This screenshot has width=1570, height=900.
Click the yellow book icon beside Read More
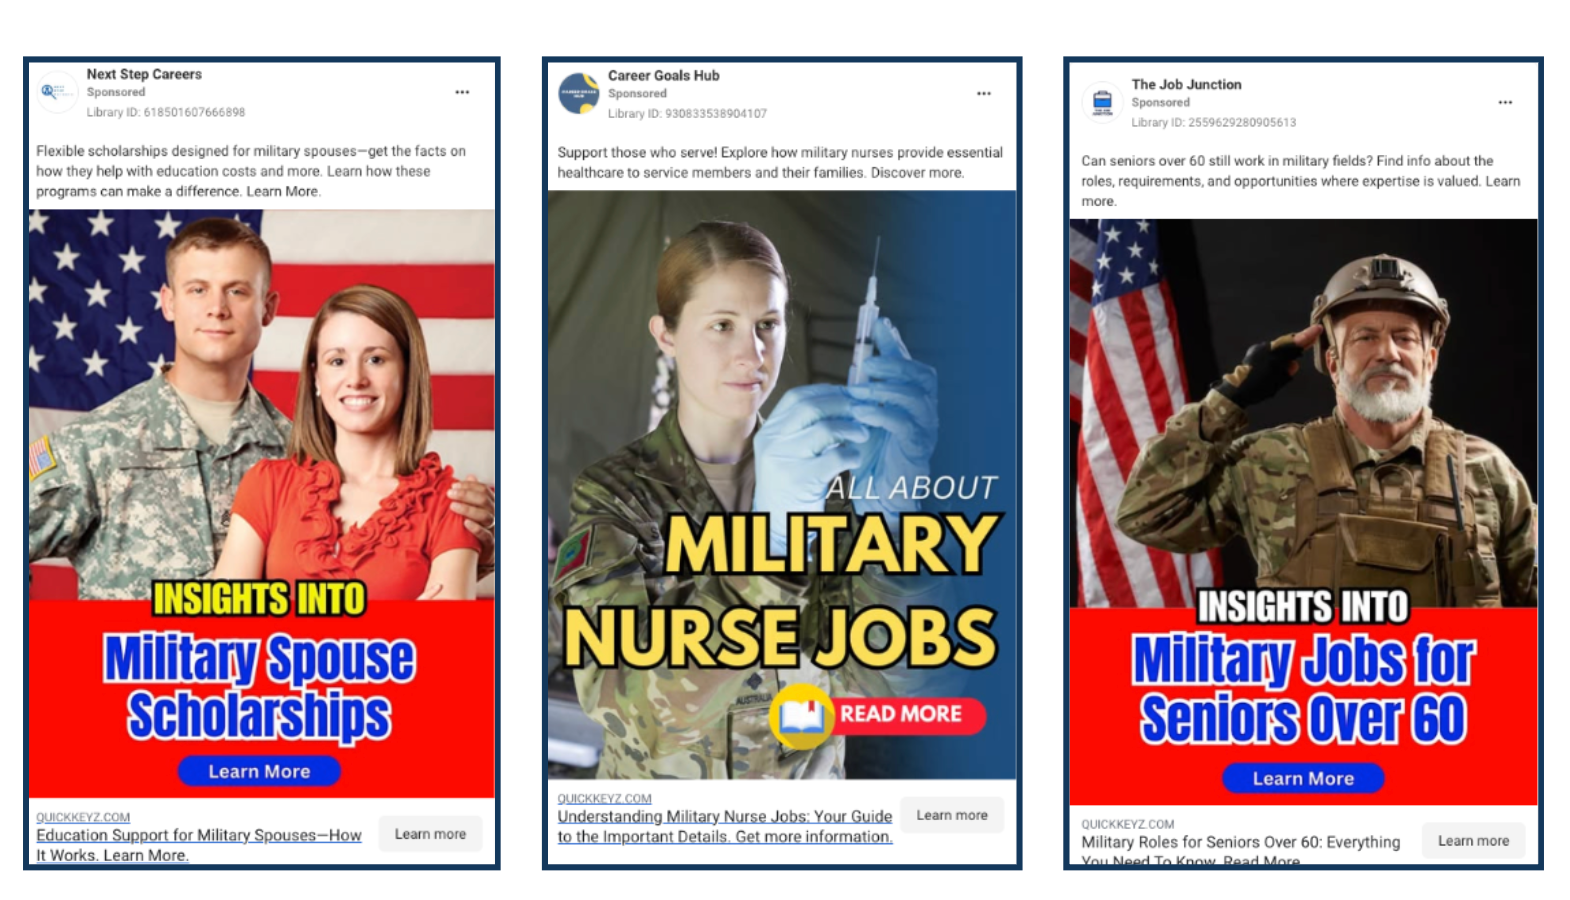[802, 716]
